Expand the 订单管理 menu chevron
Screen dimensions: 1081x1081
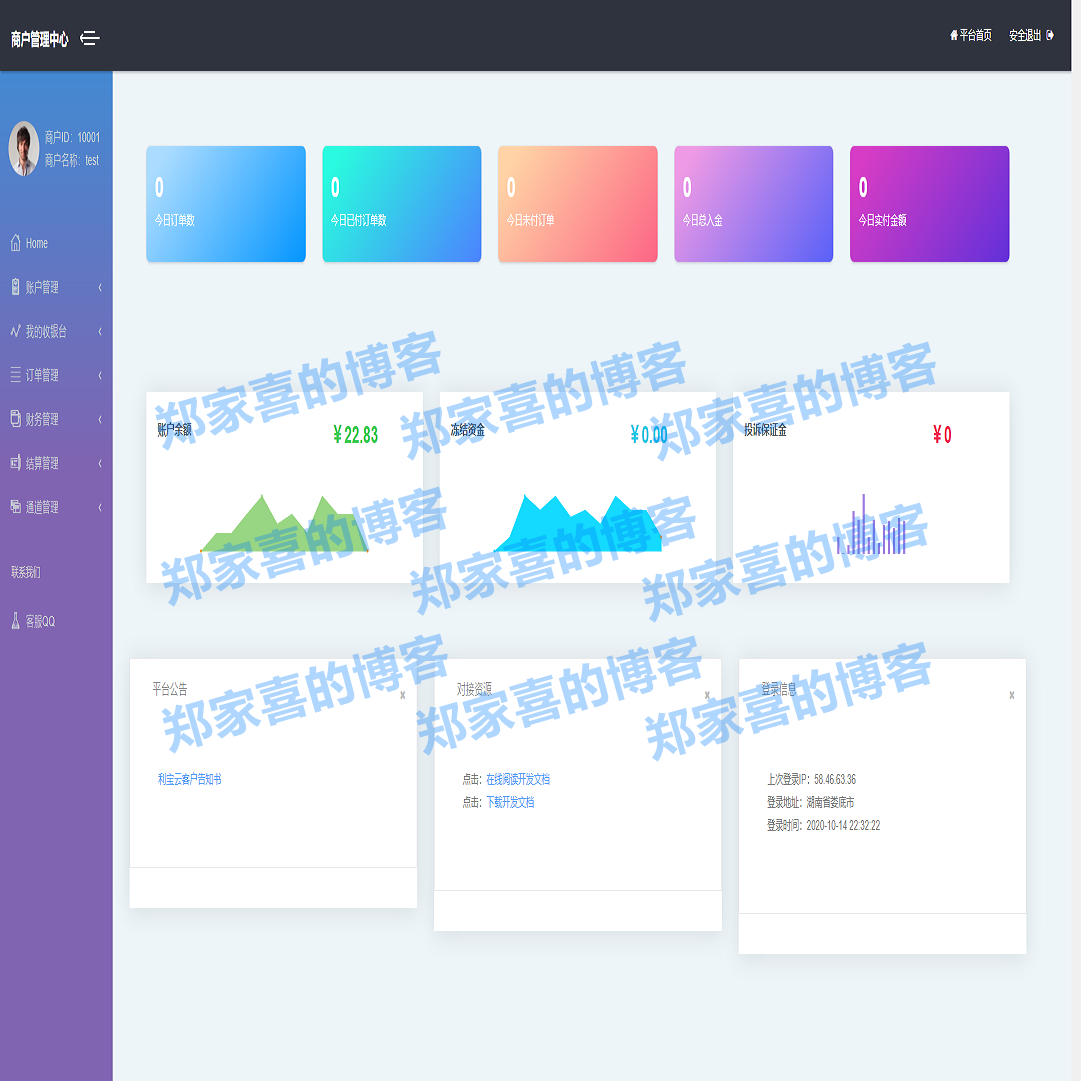[100, 376]
